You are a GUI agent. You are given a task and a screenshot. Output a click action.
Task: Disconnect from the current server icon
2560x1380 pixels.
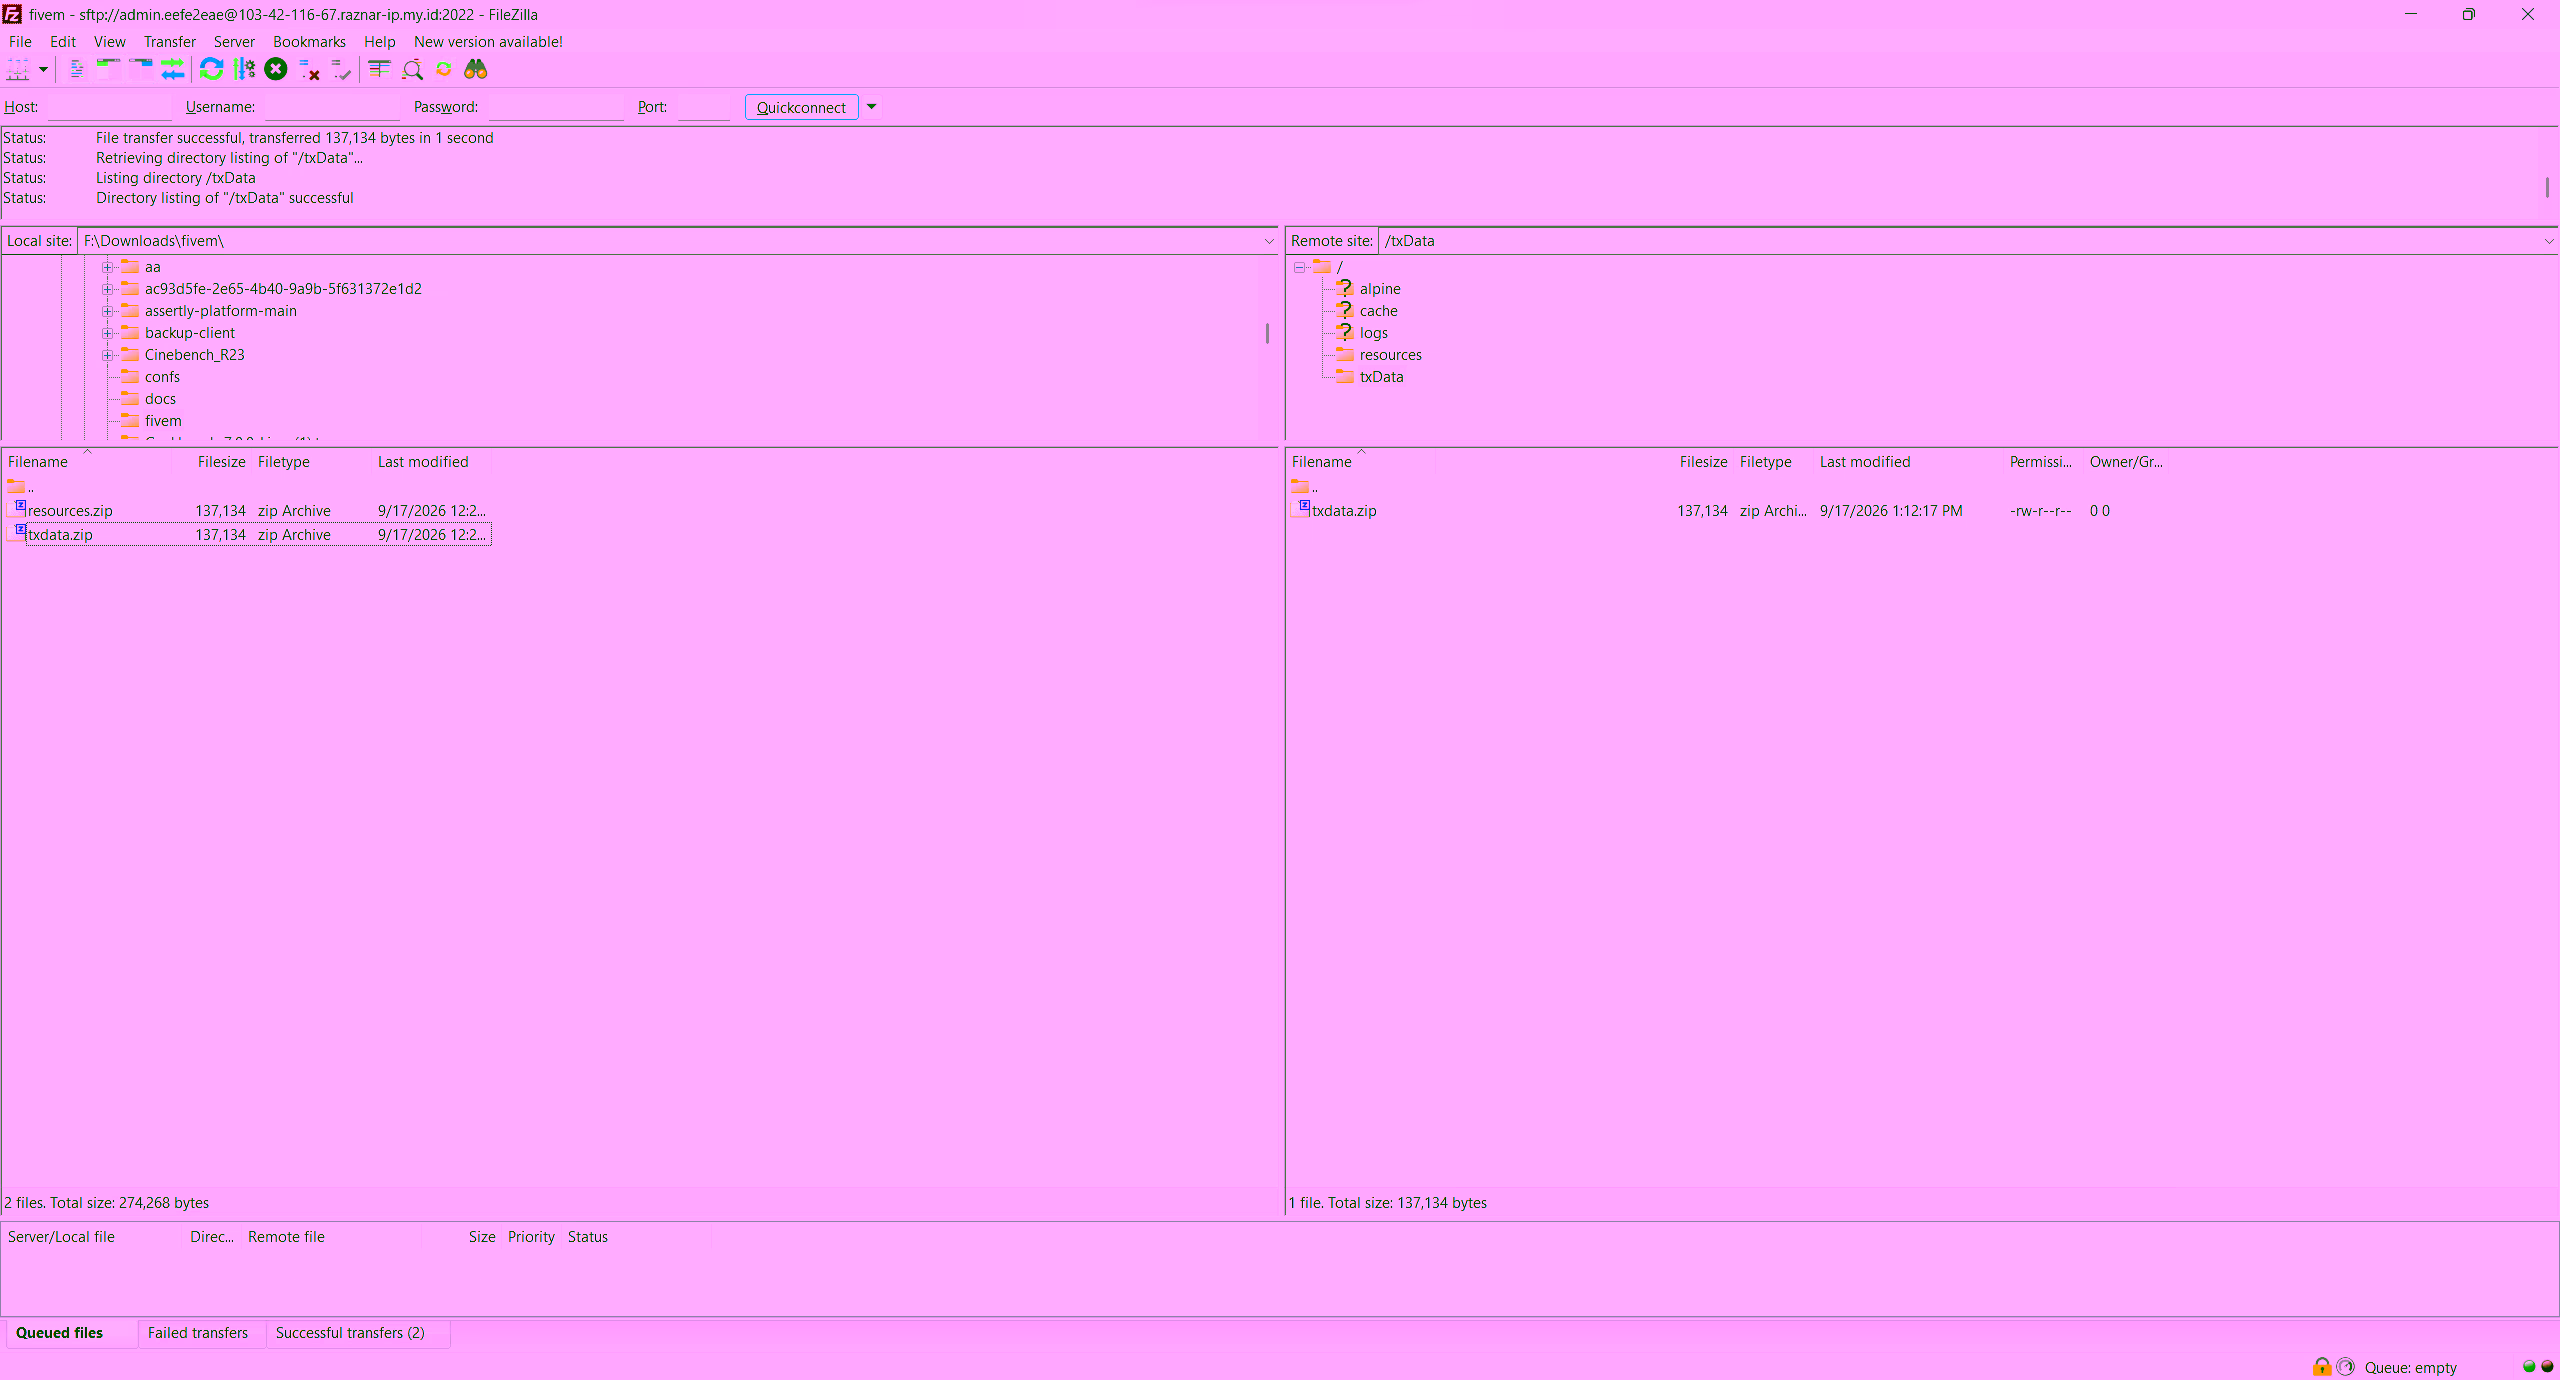[309, 69]
